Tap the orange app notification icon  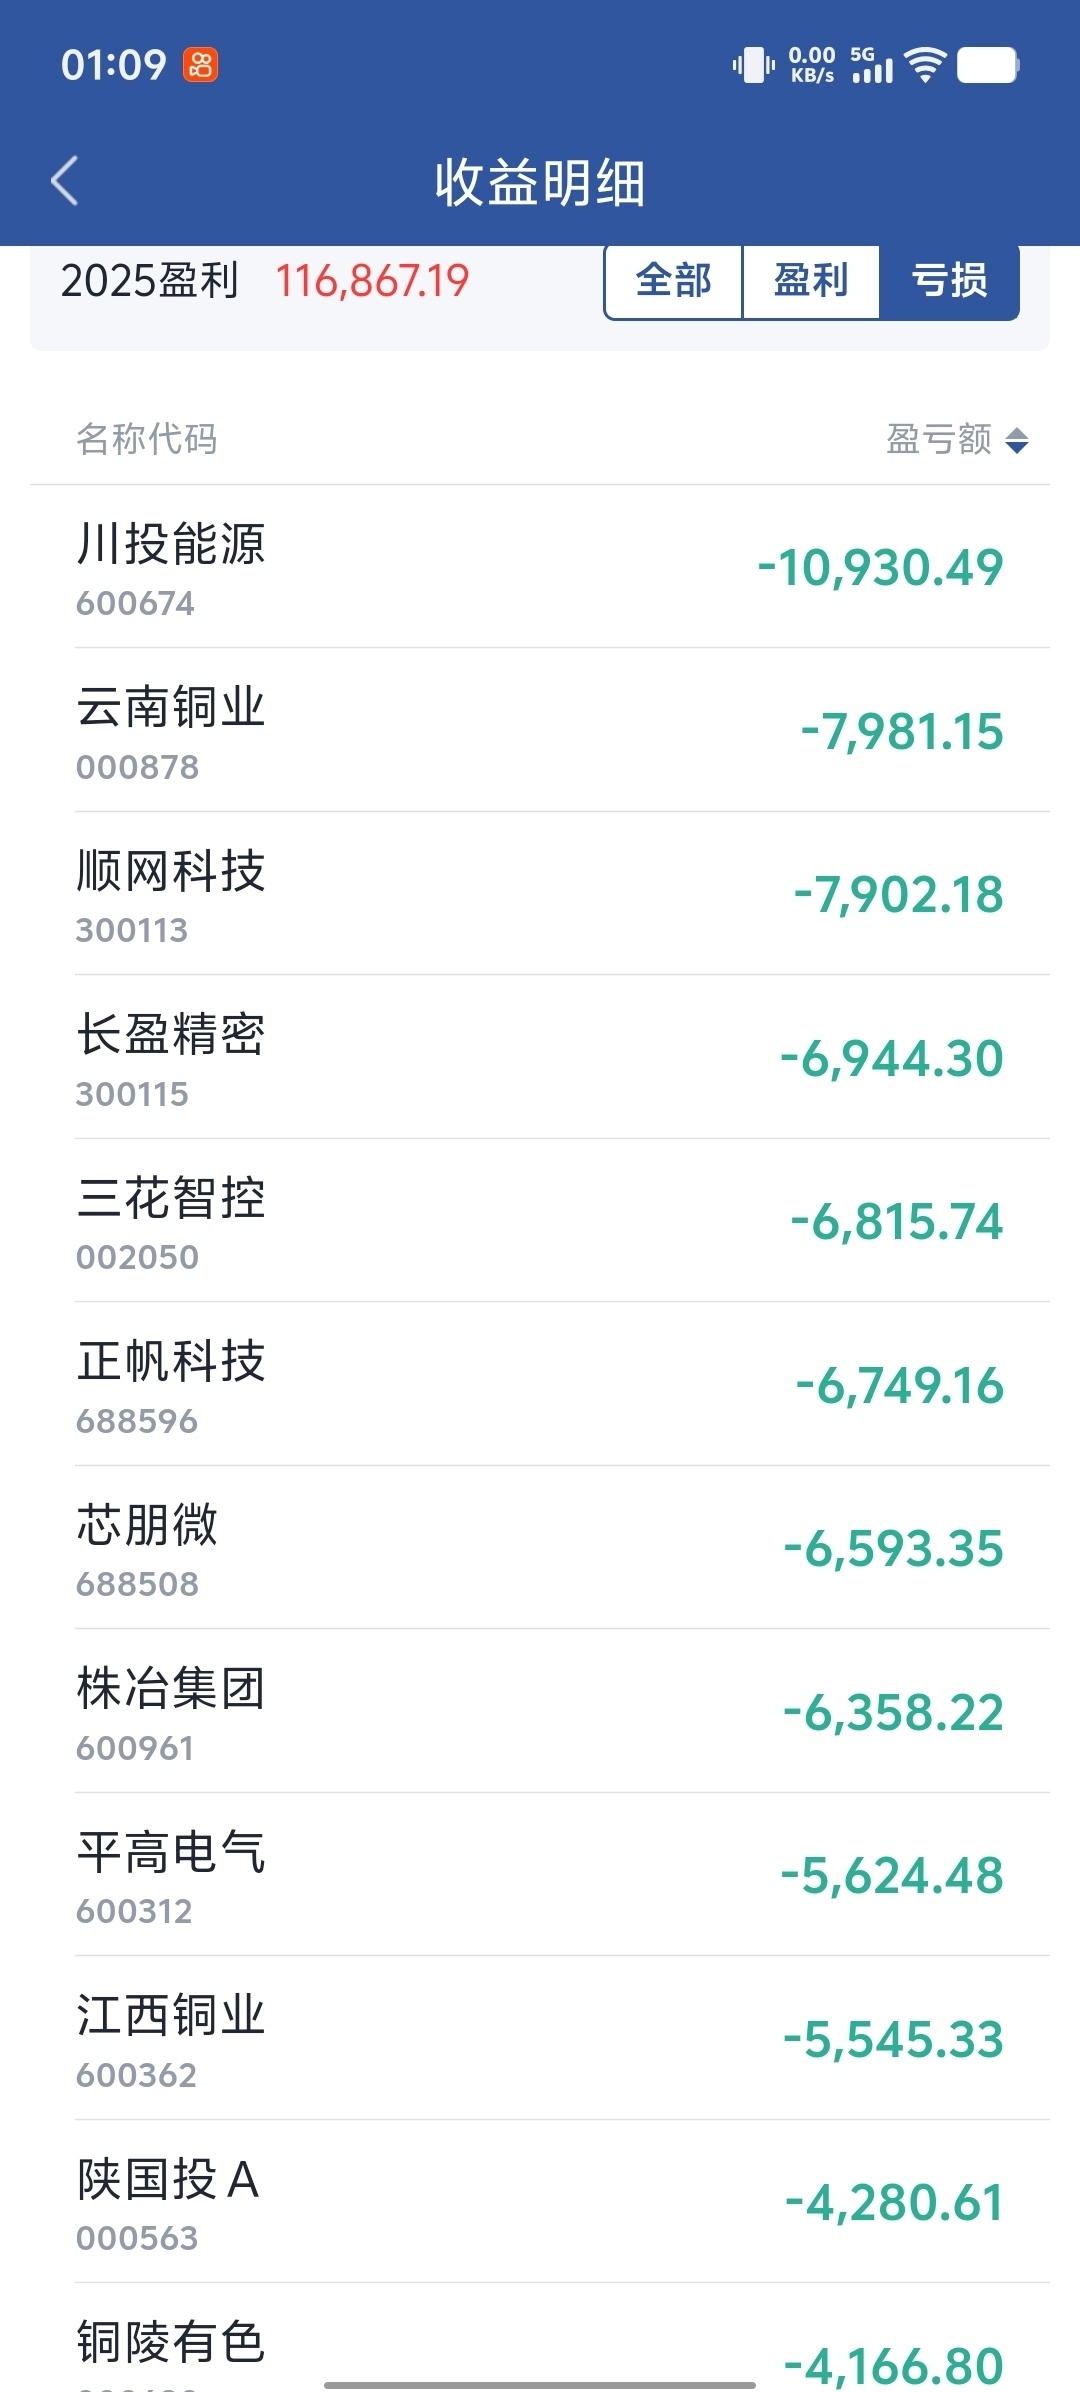click(200, 65)
